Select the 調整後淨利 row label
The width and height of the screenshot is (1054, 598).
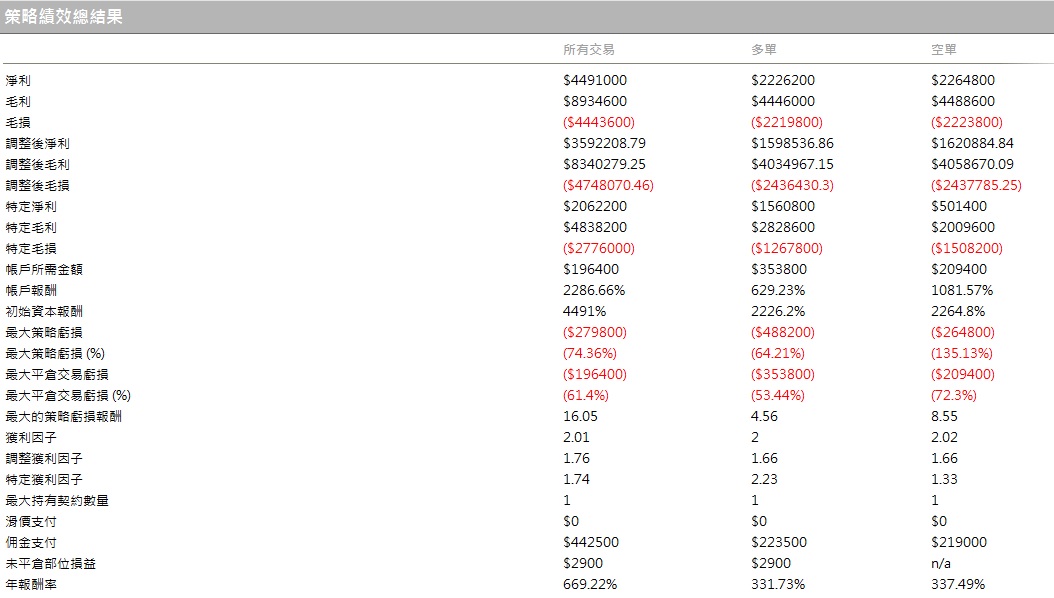point(38,144)
